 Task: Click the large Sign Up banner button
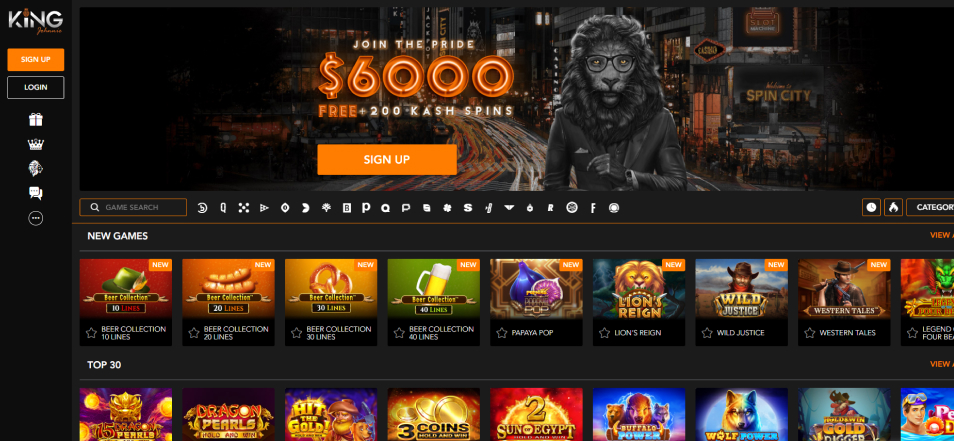click(x=387, y=159)
